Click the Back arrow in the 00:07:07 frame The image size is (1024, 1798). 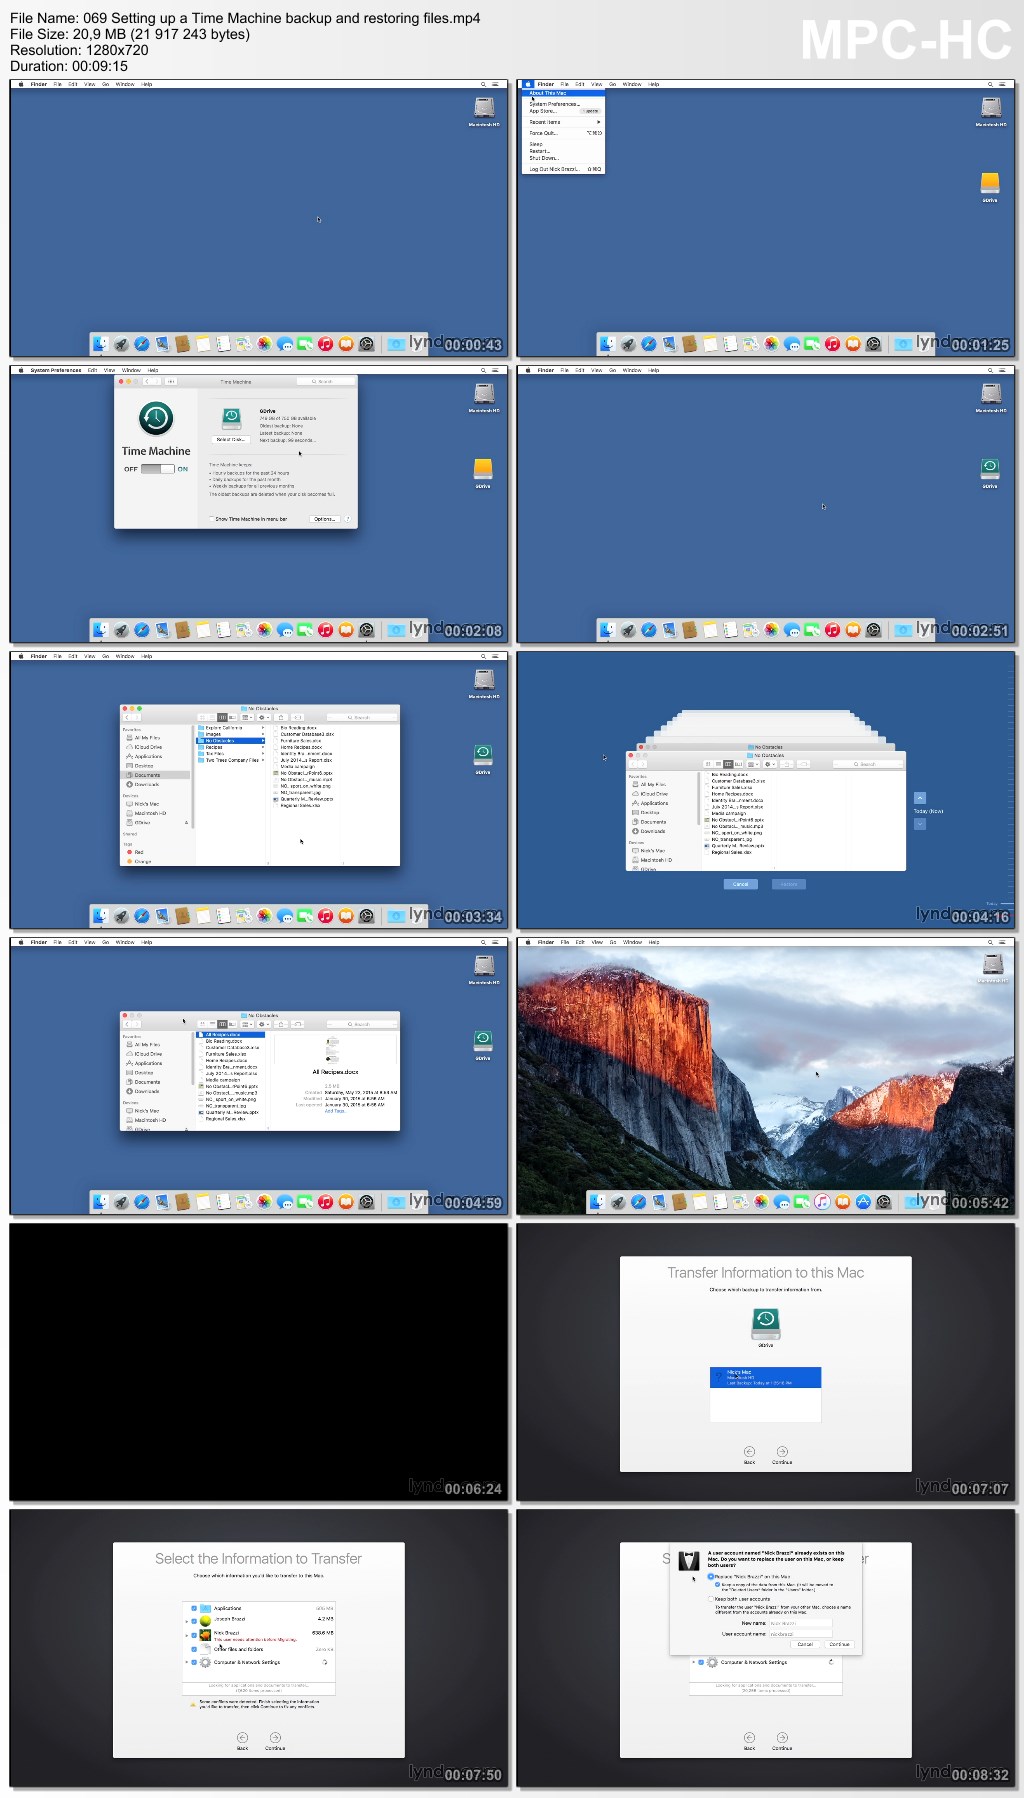click(749, 1451)
